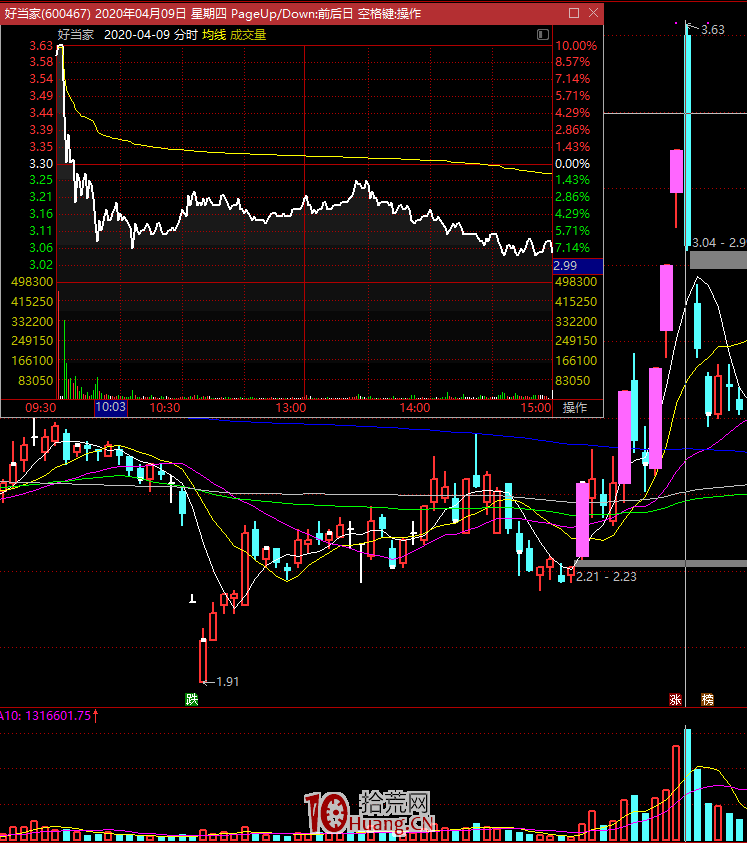
Task: Click the 10.00% top percentage label
Action: pos(576,46)
